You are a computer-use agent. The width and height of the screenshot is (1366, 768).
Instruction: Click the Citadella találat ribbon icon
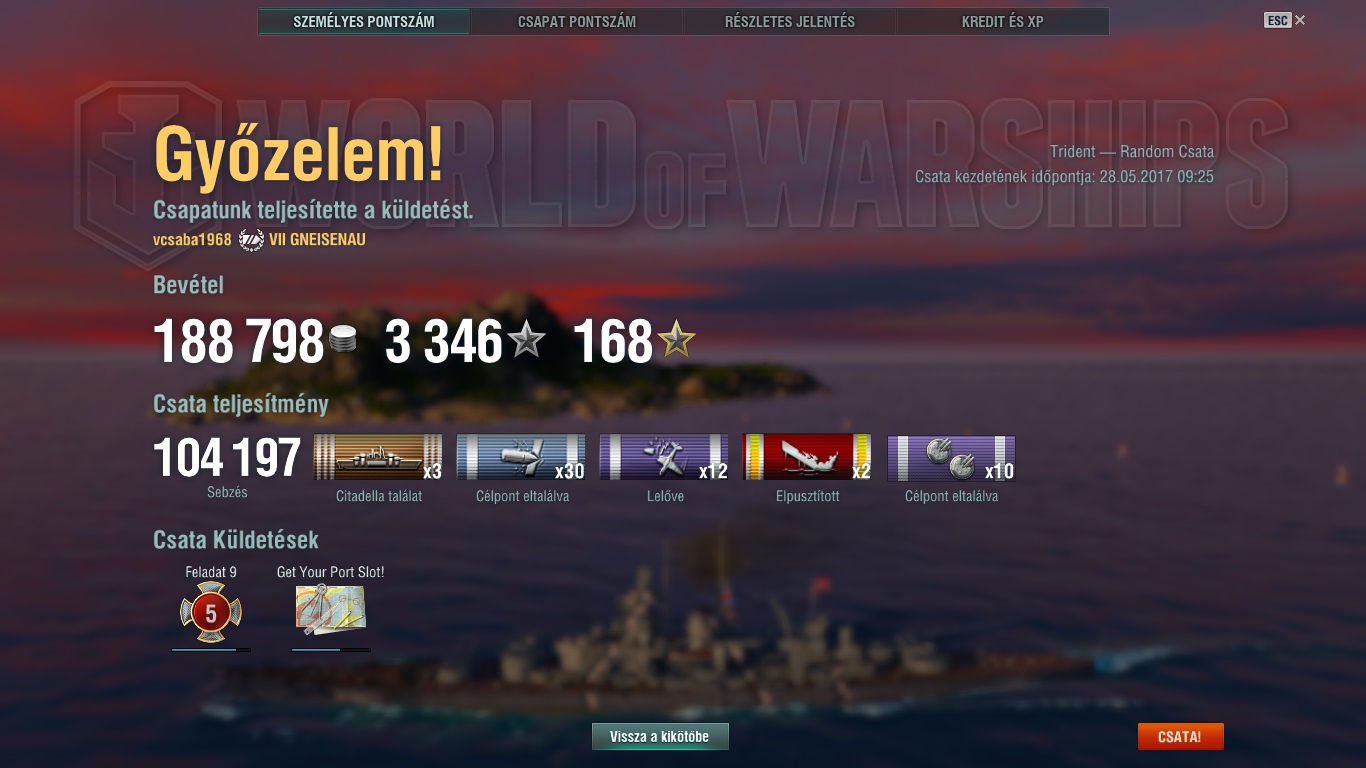(x=378, y=458)
